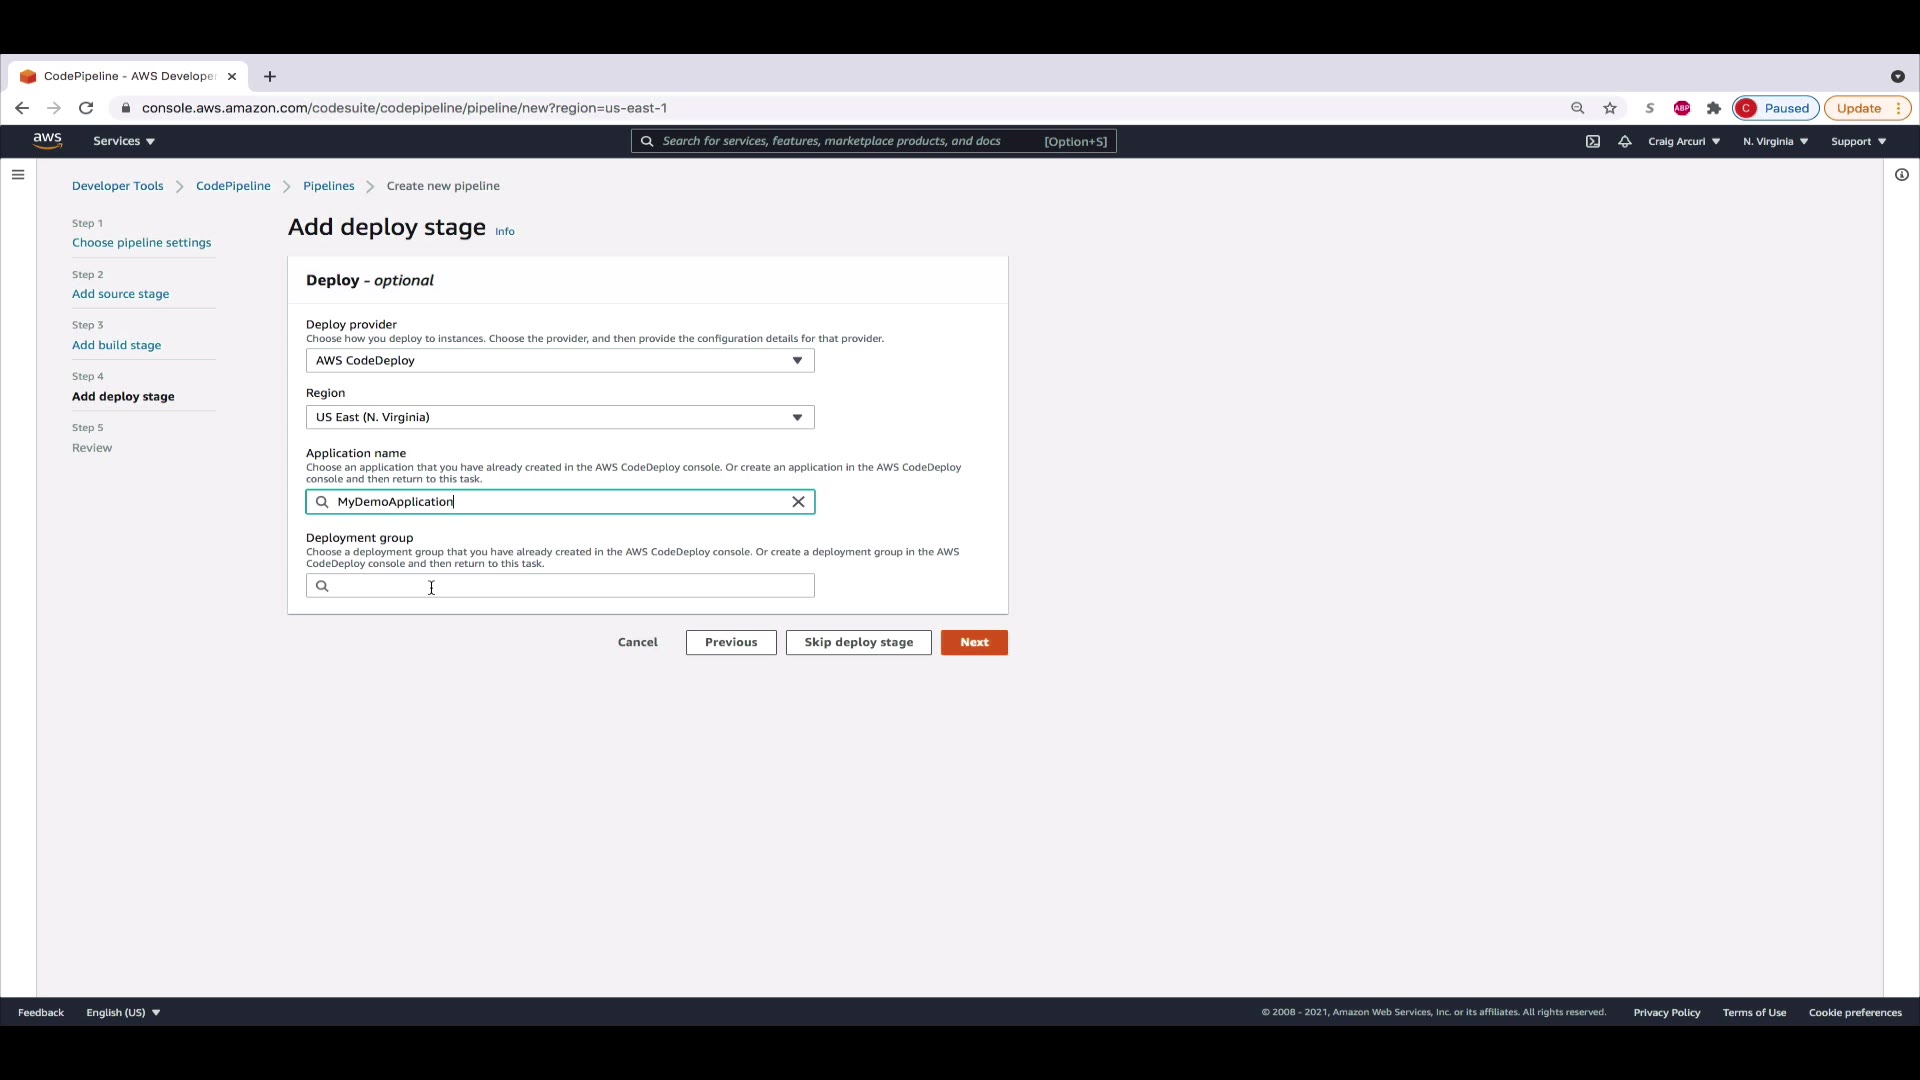Expand the Deploy provider dropdown
1920x1080 pixels.
coord(560,360)
